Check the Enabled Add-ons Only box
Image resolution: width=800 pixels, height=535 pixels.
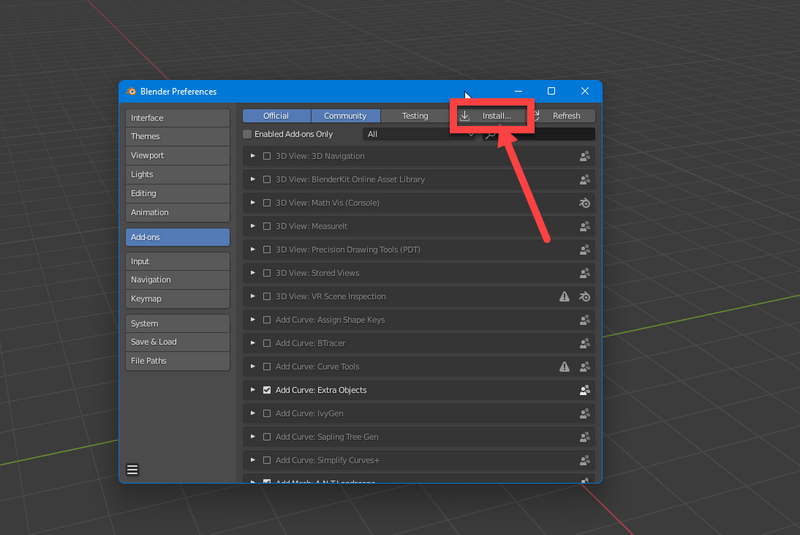[x=248, y=134]
